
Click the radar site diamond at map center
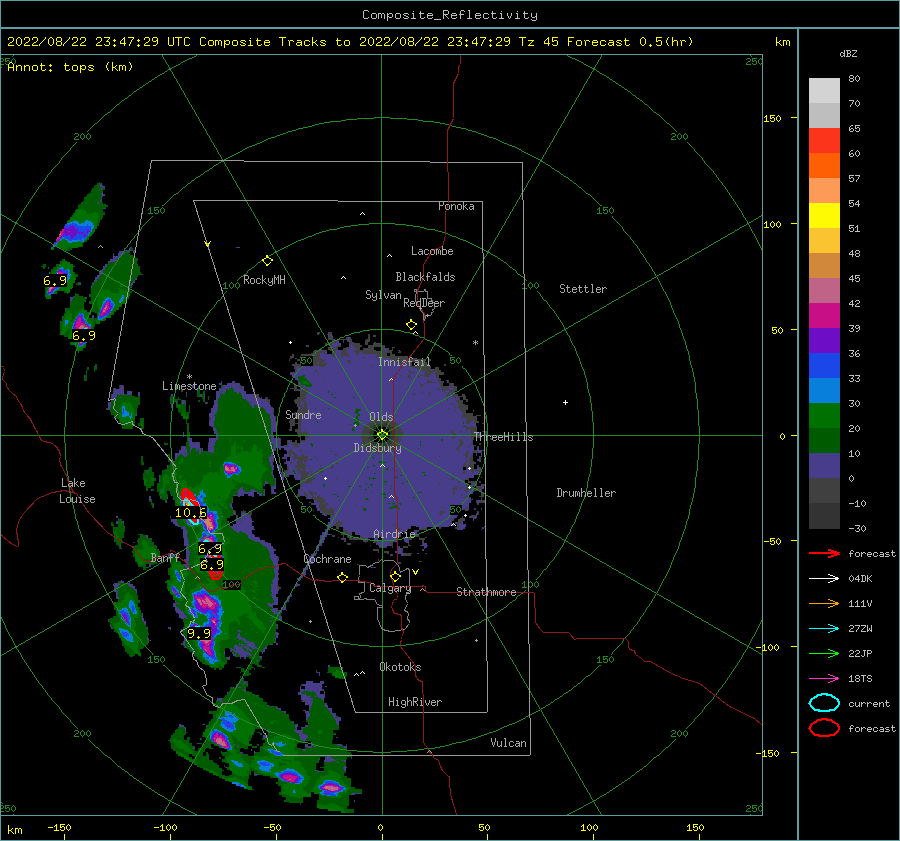[x=382, y=435]
